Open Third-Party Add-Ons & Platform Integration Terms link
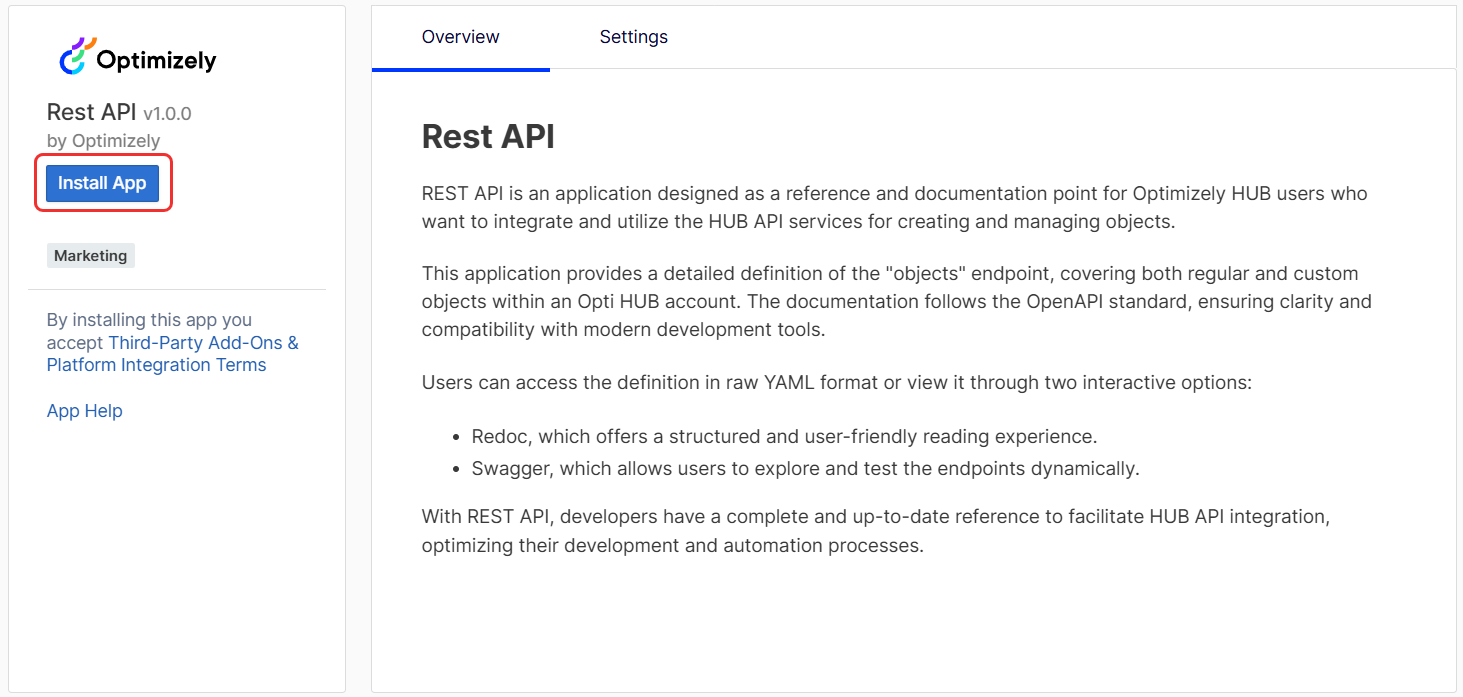 [x=173, y=354]
